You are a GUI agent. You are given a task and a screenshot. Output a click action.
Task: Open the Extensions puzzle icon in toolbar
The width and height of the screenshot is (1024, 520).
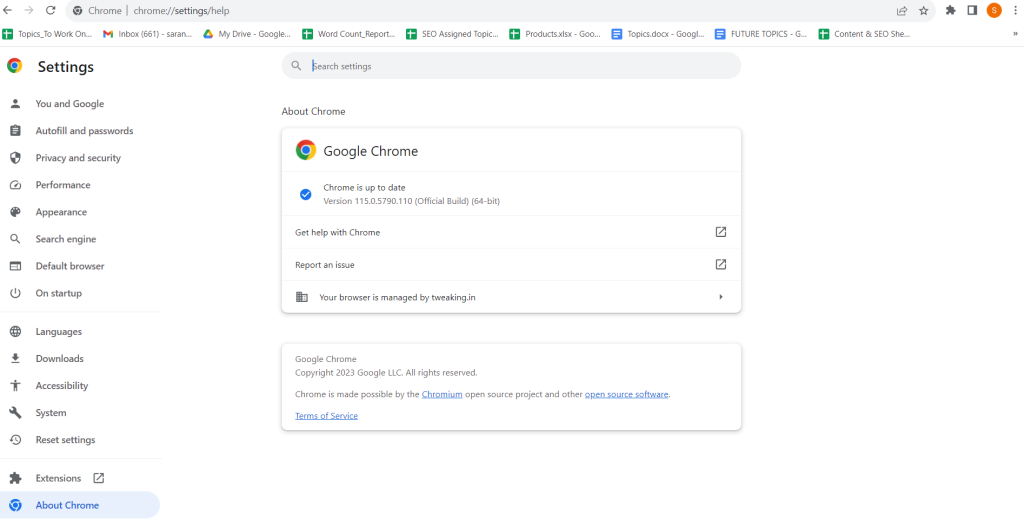pos(951,10)
